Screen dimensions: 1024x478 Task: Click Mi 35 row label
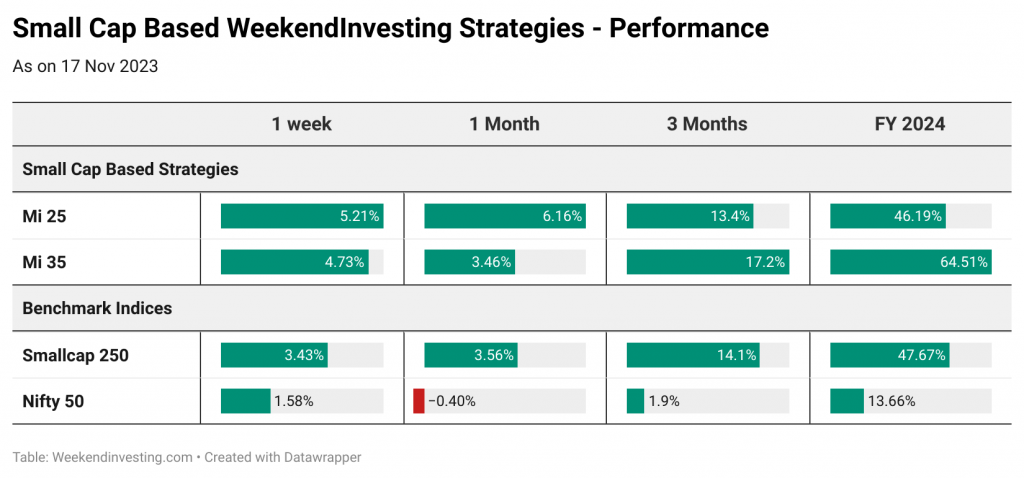[x=44, y=263]
